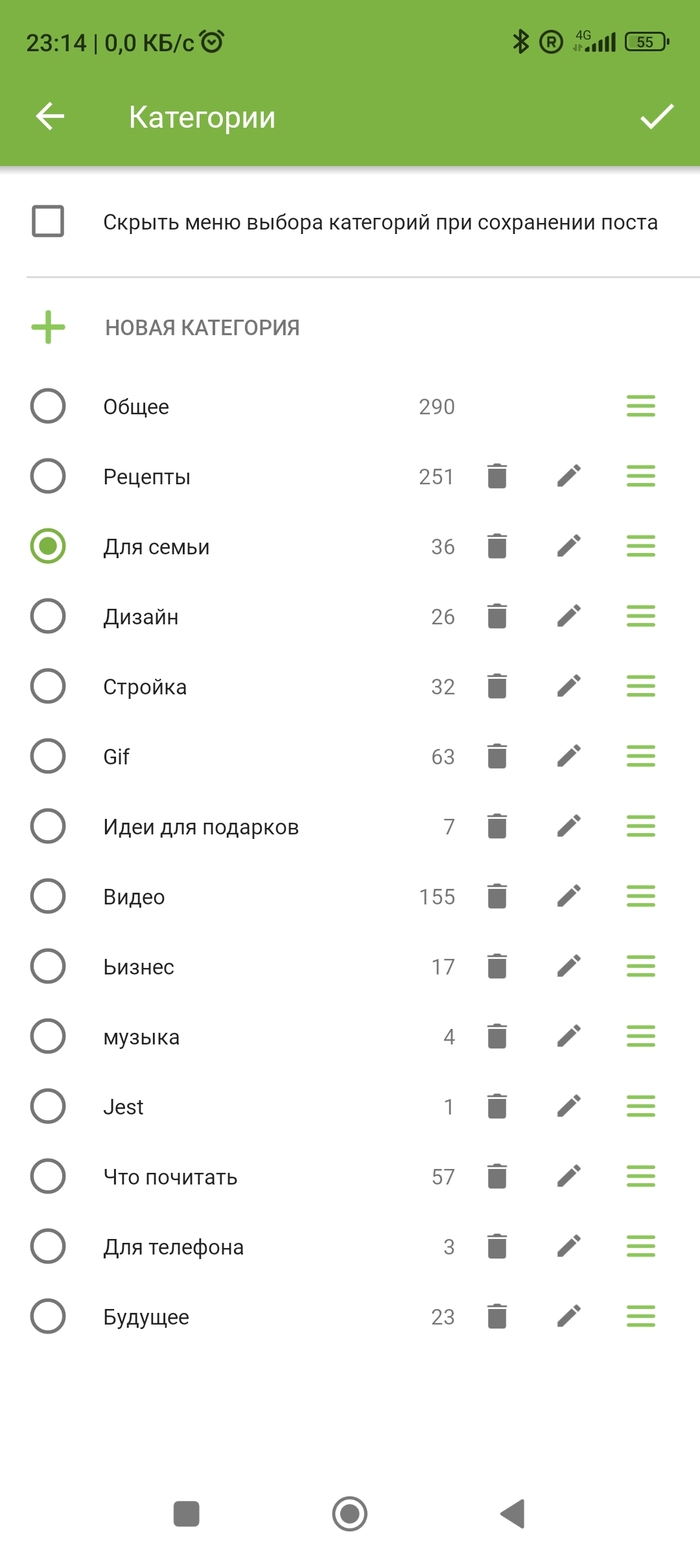This screenshot has width=700, height=1556.
Task: Tap the back arrow in the header
Action: coord(50,117)
